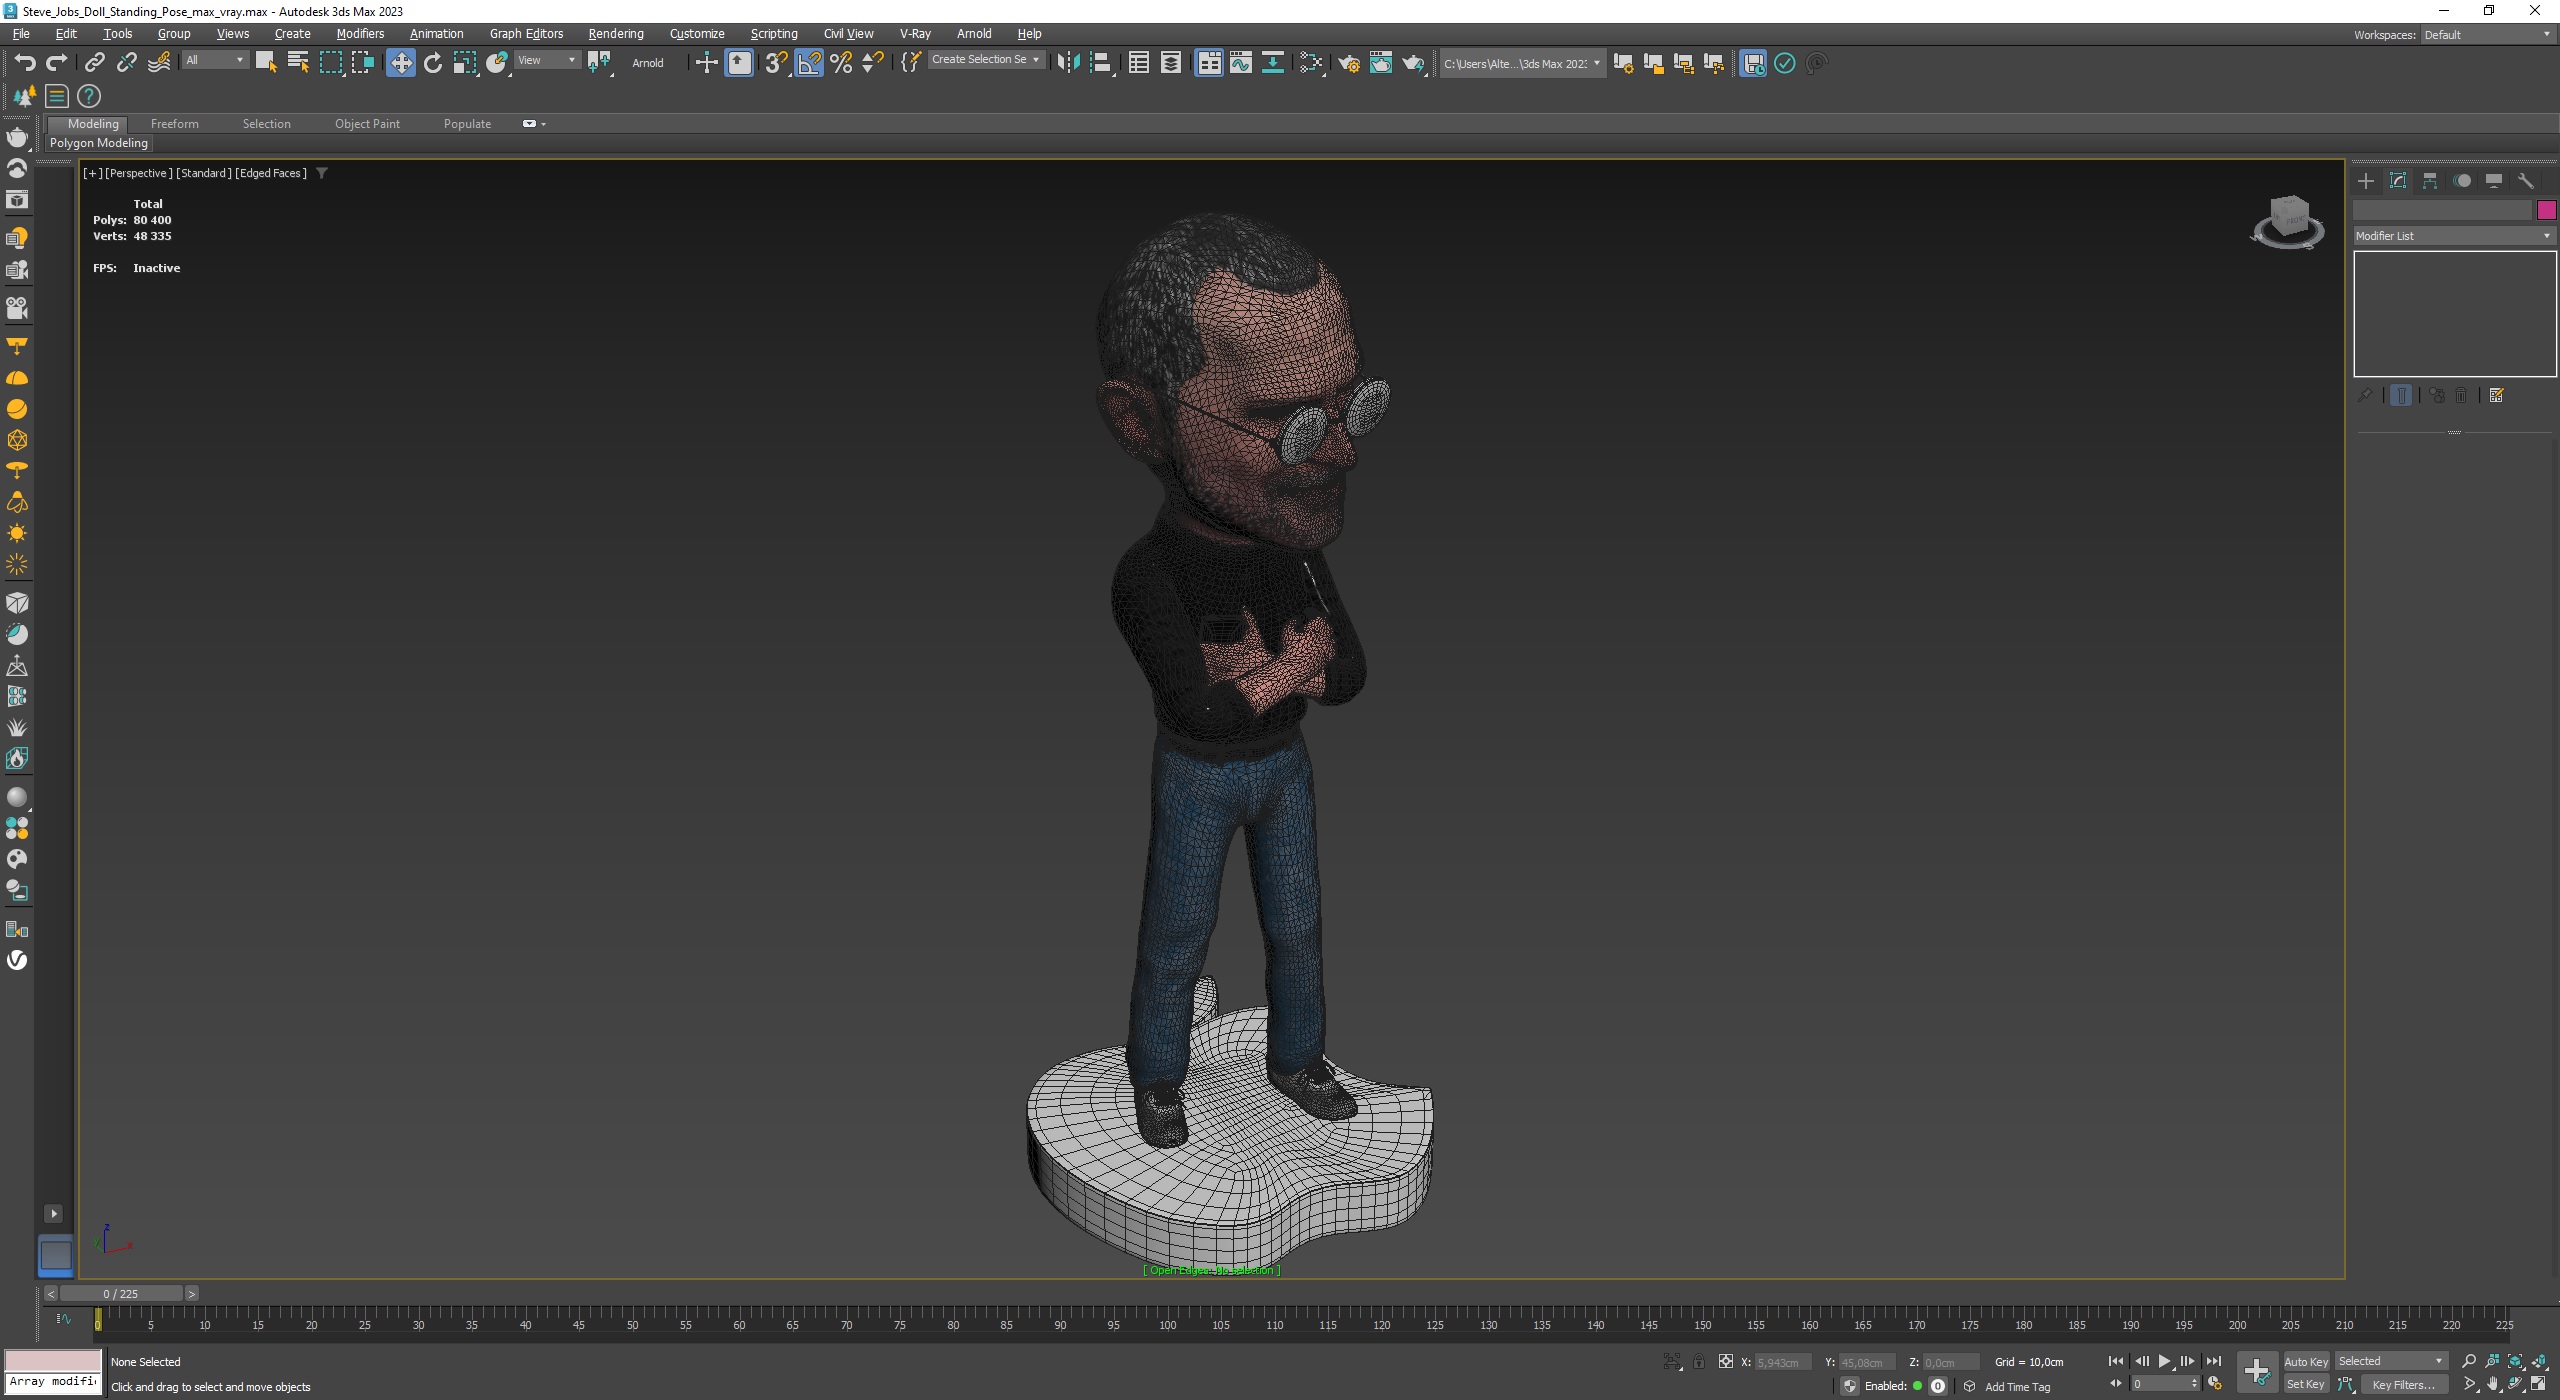Screen dimensions: 2560x1400
Task: Click the pink object color swatch
Action: (2546, 210)
